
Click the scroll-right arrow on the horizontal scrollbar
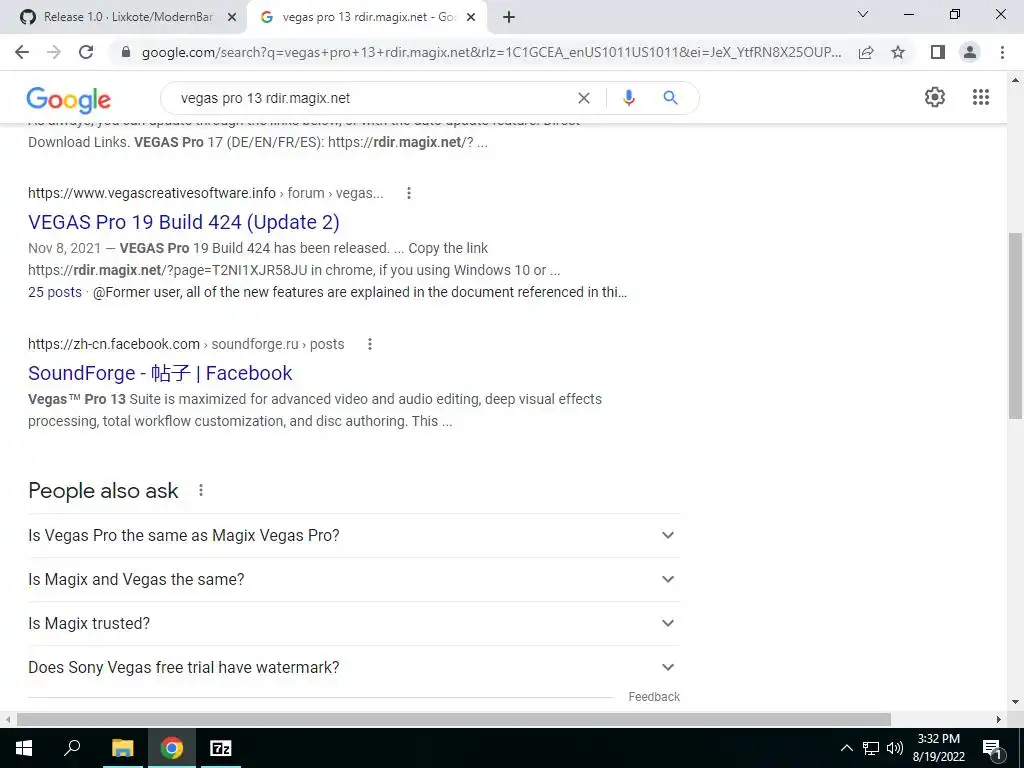pos(999,720)
